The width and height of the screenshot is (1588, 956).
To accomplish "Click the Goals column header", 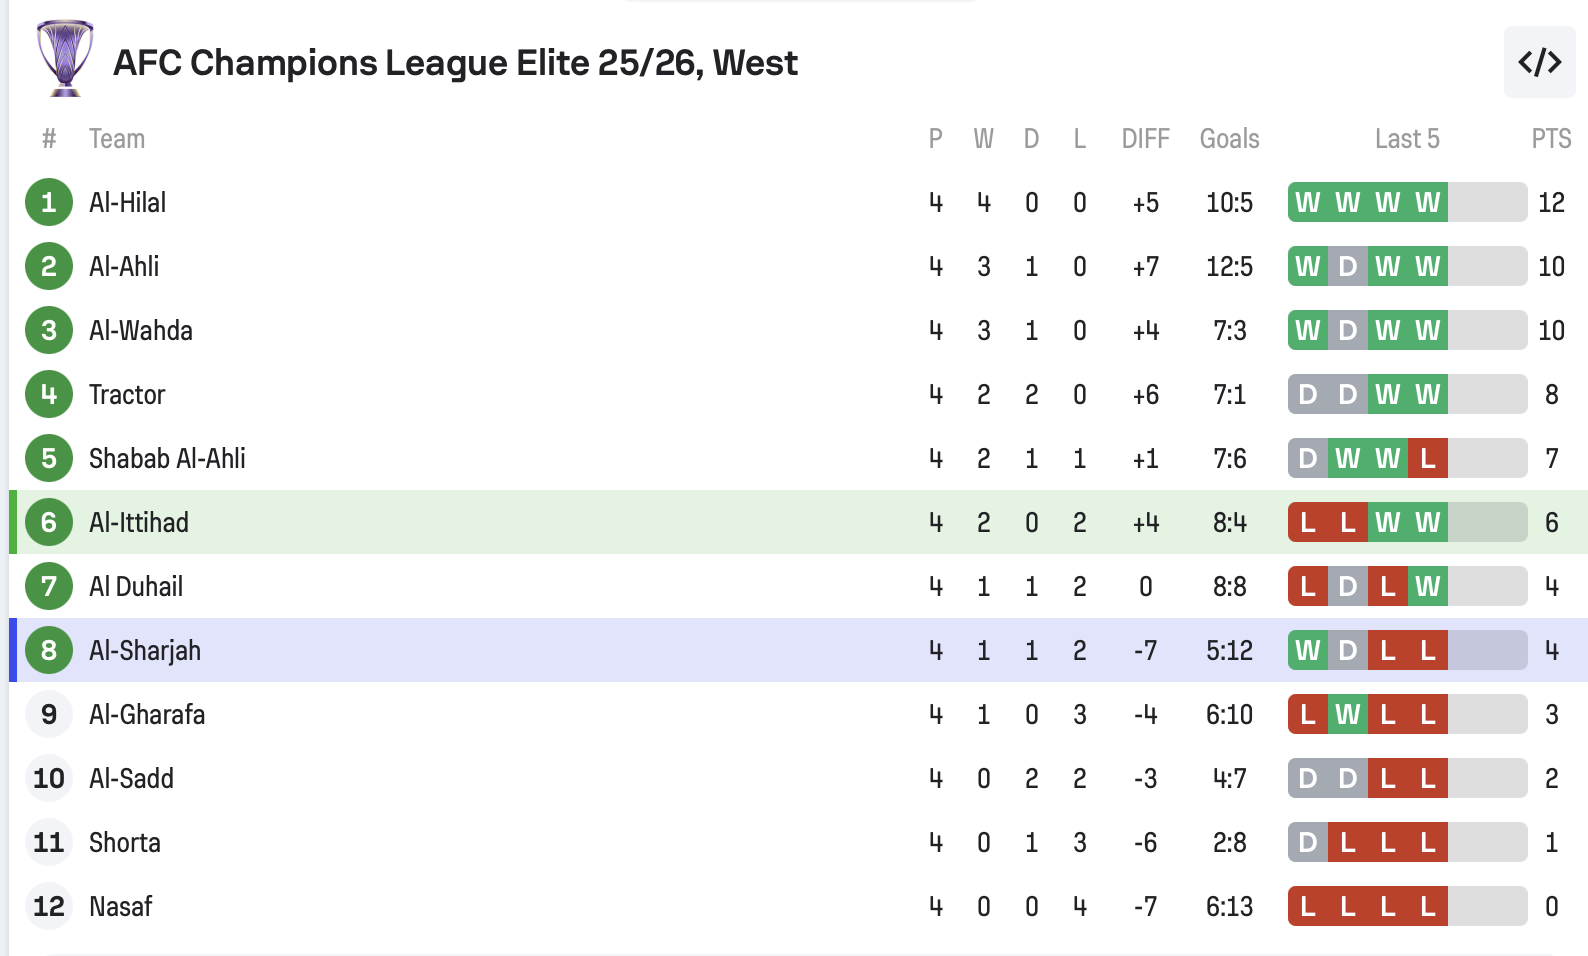I will pyautogui.click(x=1229, y=139).
